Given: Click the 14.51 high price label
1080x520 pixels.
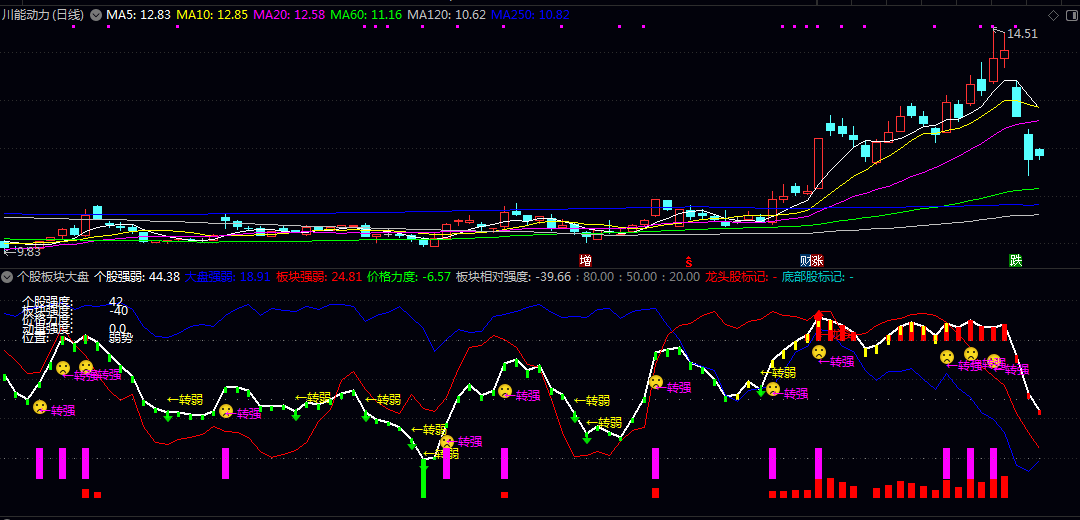Looking at the screenshot, I should coord(1022,34).
